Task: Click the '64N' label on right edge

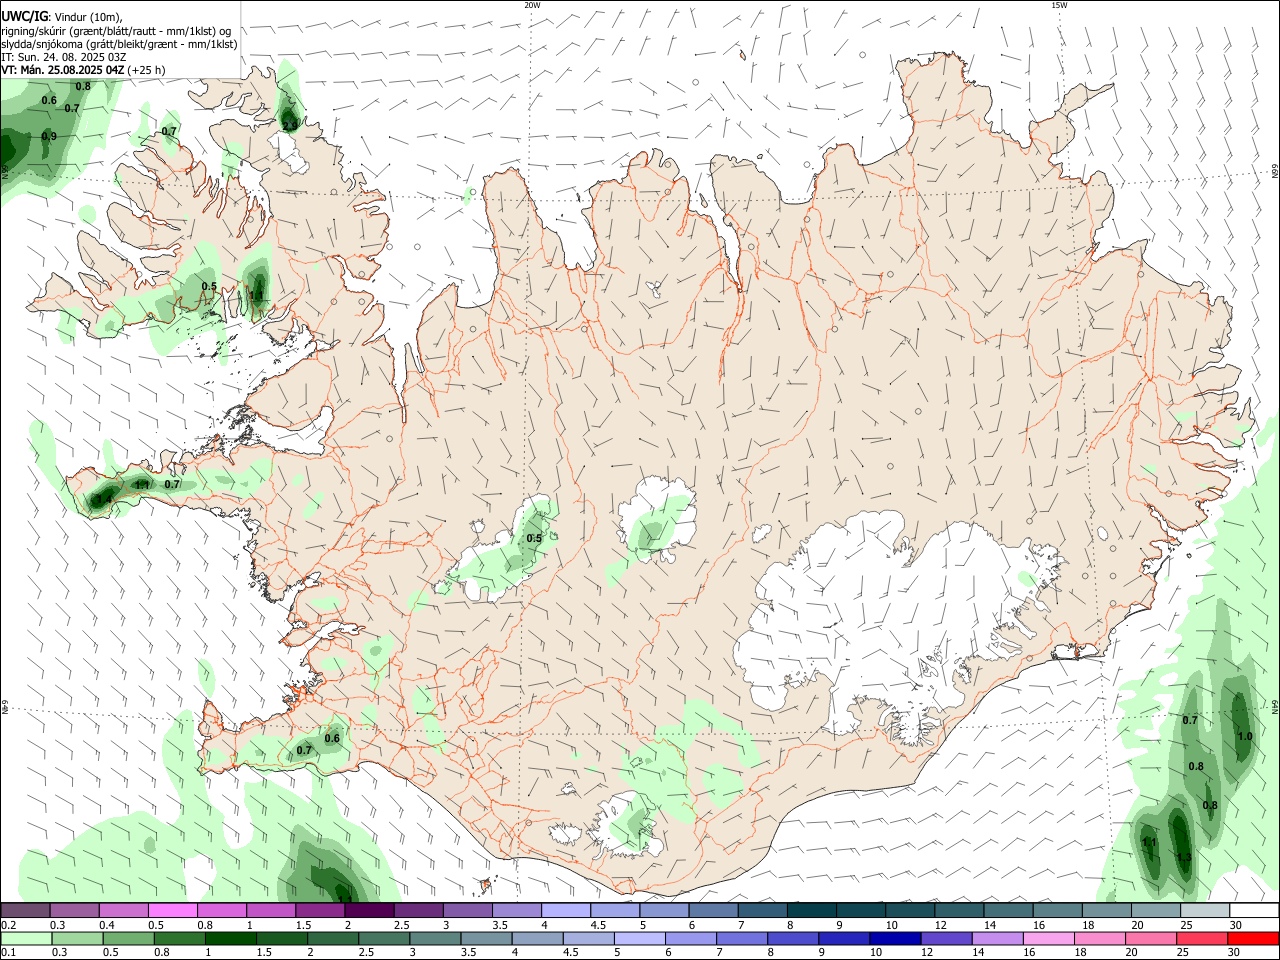Action: tap(1275, 706)
